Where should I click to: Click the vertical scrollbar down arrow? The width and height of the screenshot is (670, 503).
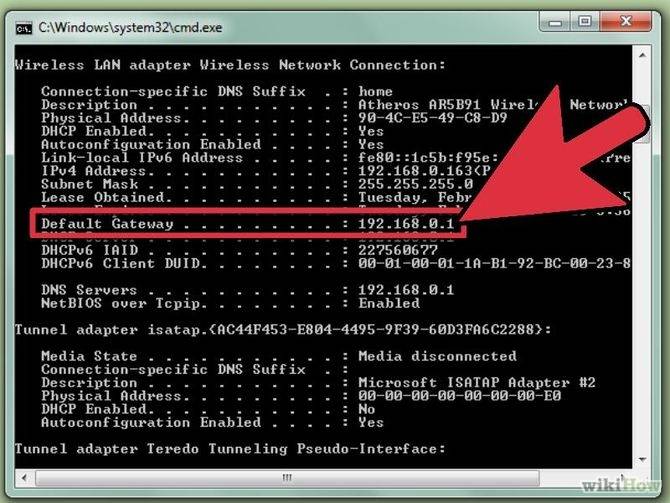coord(642,459)
